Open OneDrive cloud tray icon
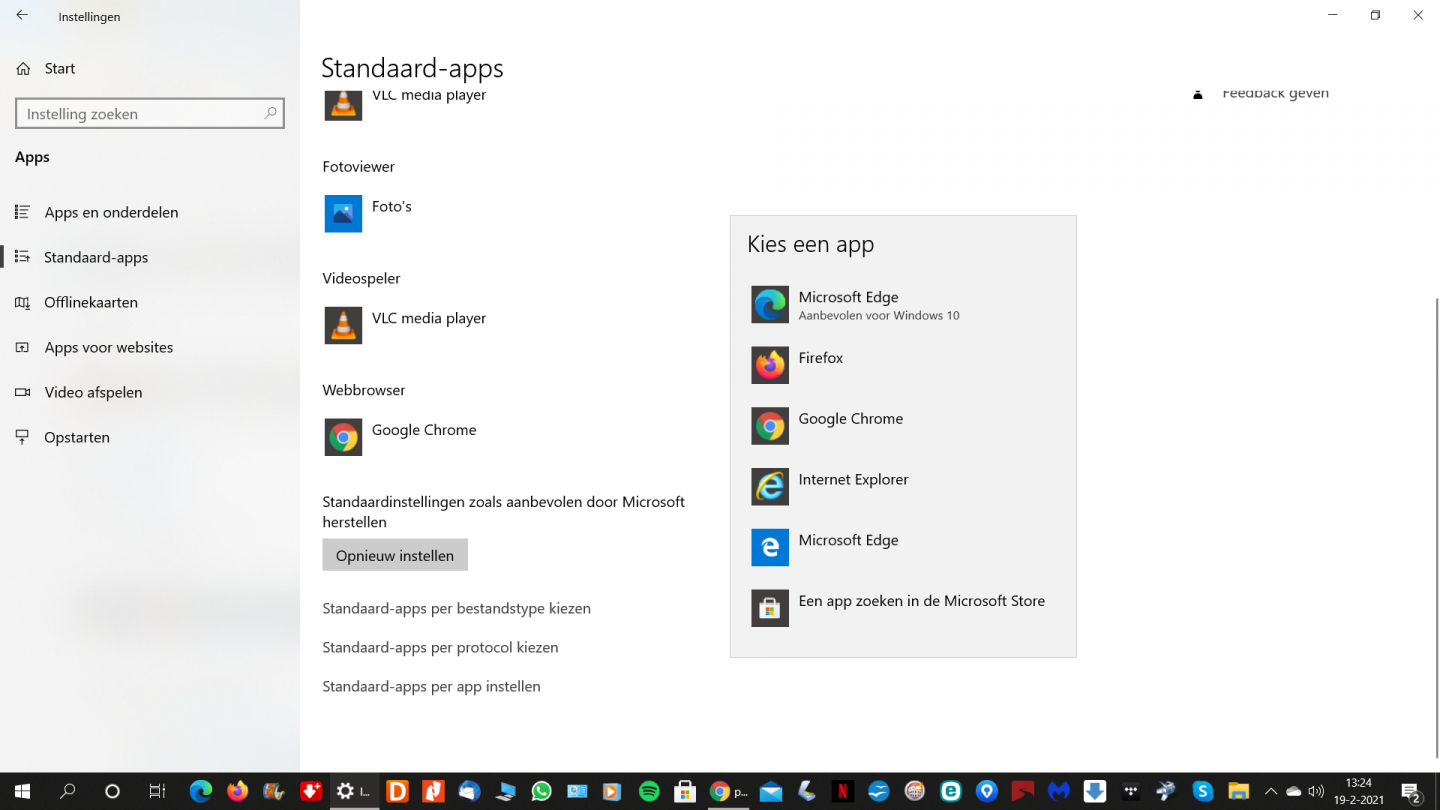Screen dimensions: 1440x810 (1294, 791)
